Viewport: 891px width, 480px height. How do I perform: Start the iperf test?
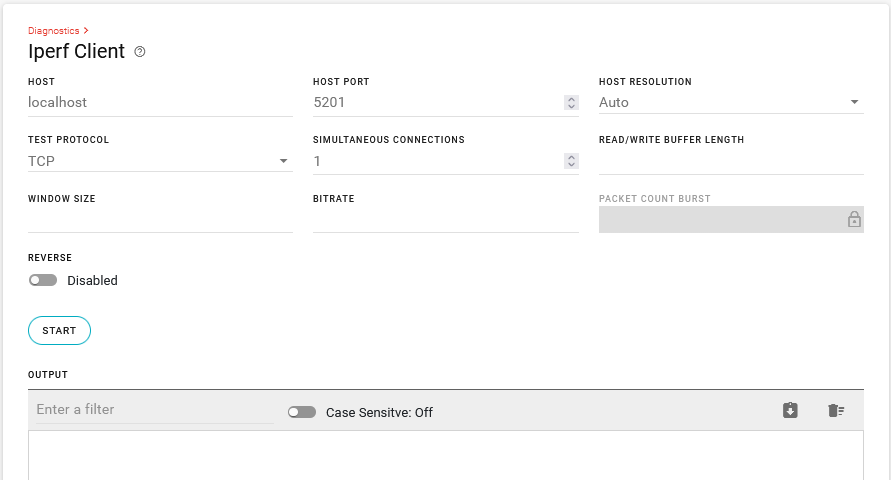(59, 331)
